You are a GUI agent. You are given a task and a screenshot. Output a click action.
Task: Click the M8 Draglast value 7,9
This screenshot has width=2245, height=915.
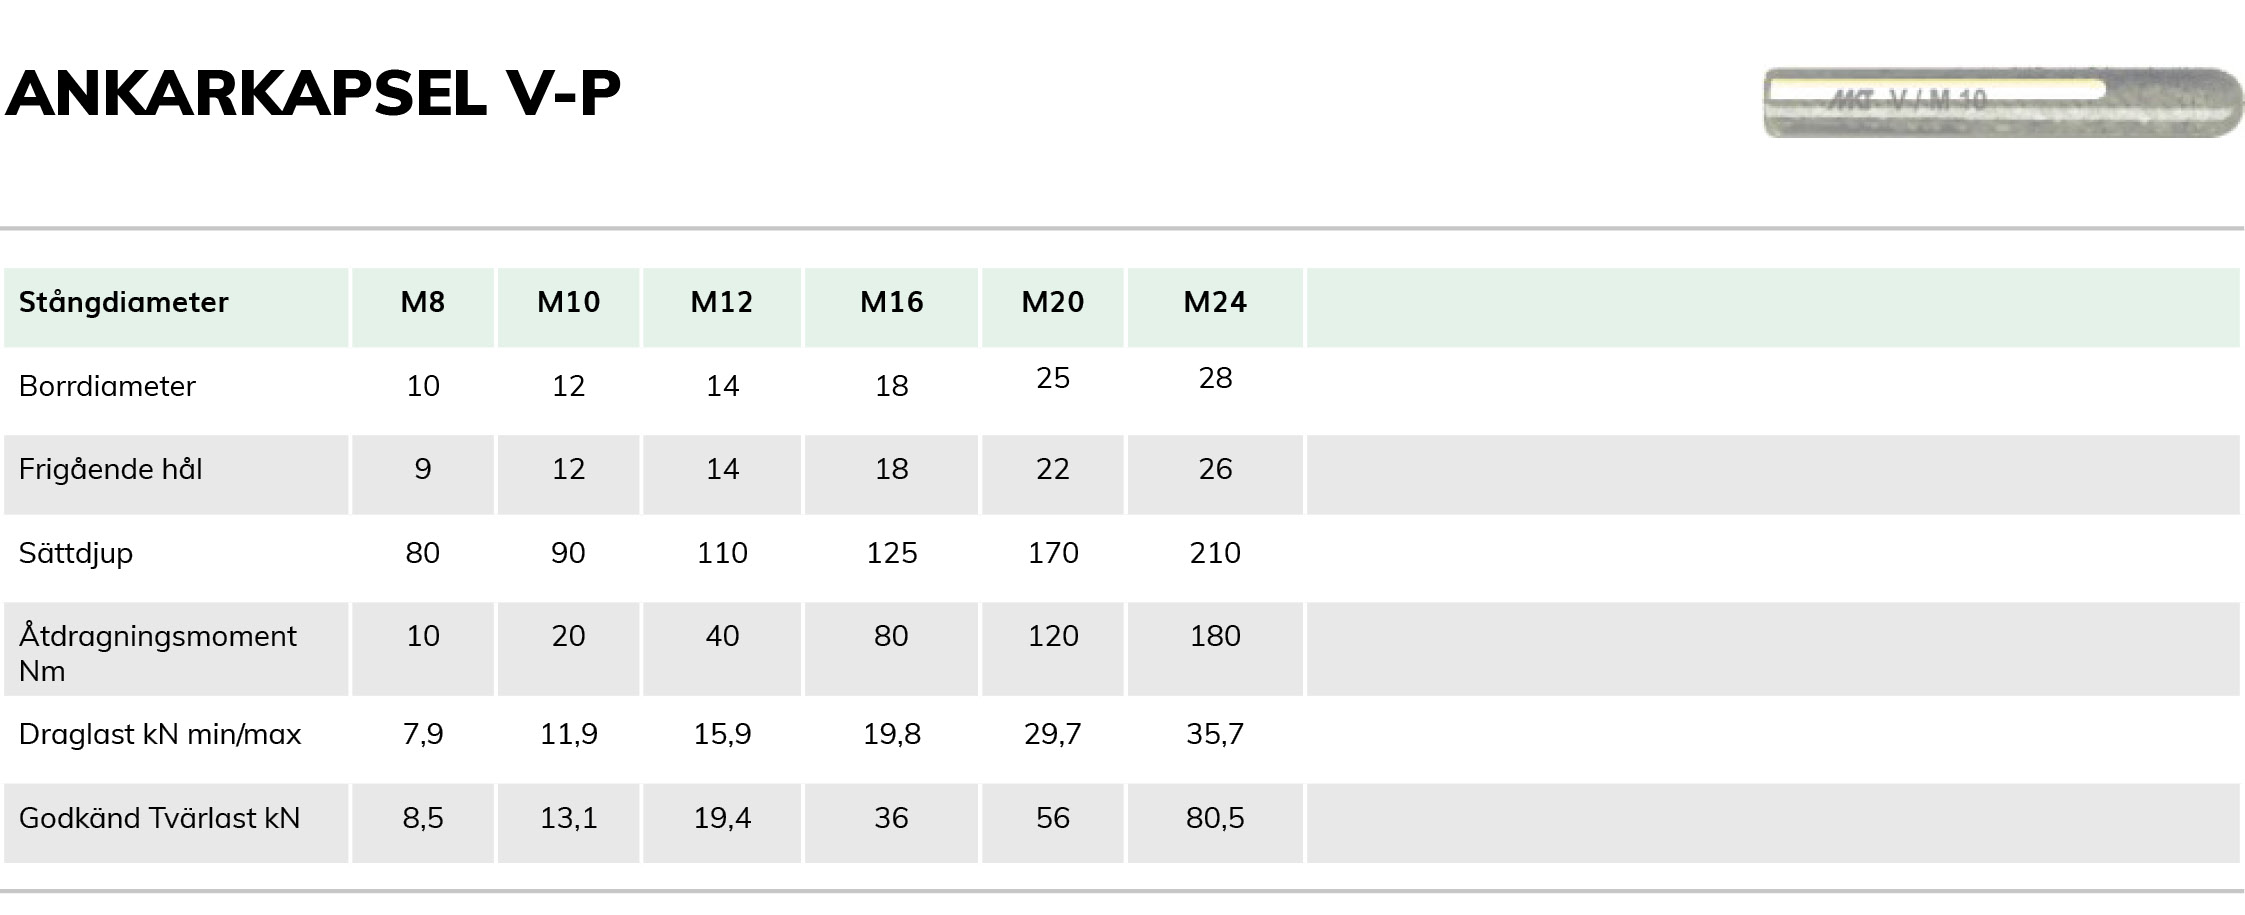click(x=423, y=734)
